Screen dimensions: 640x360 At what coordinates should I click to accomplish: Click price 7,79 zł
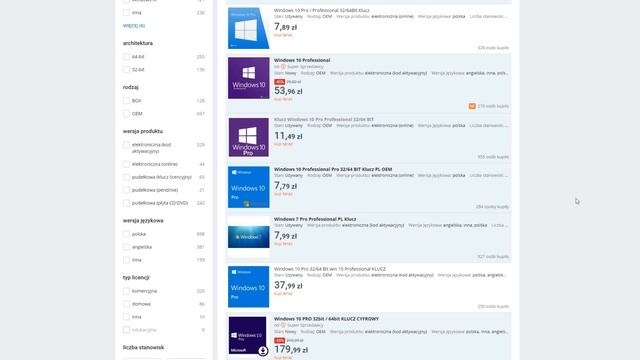(285, 186)
